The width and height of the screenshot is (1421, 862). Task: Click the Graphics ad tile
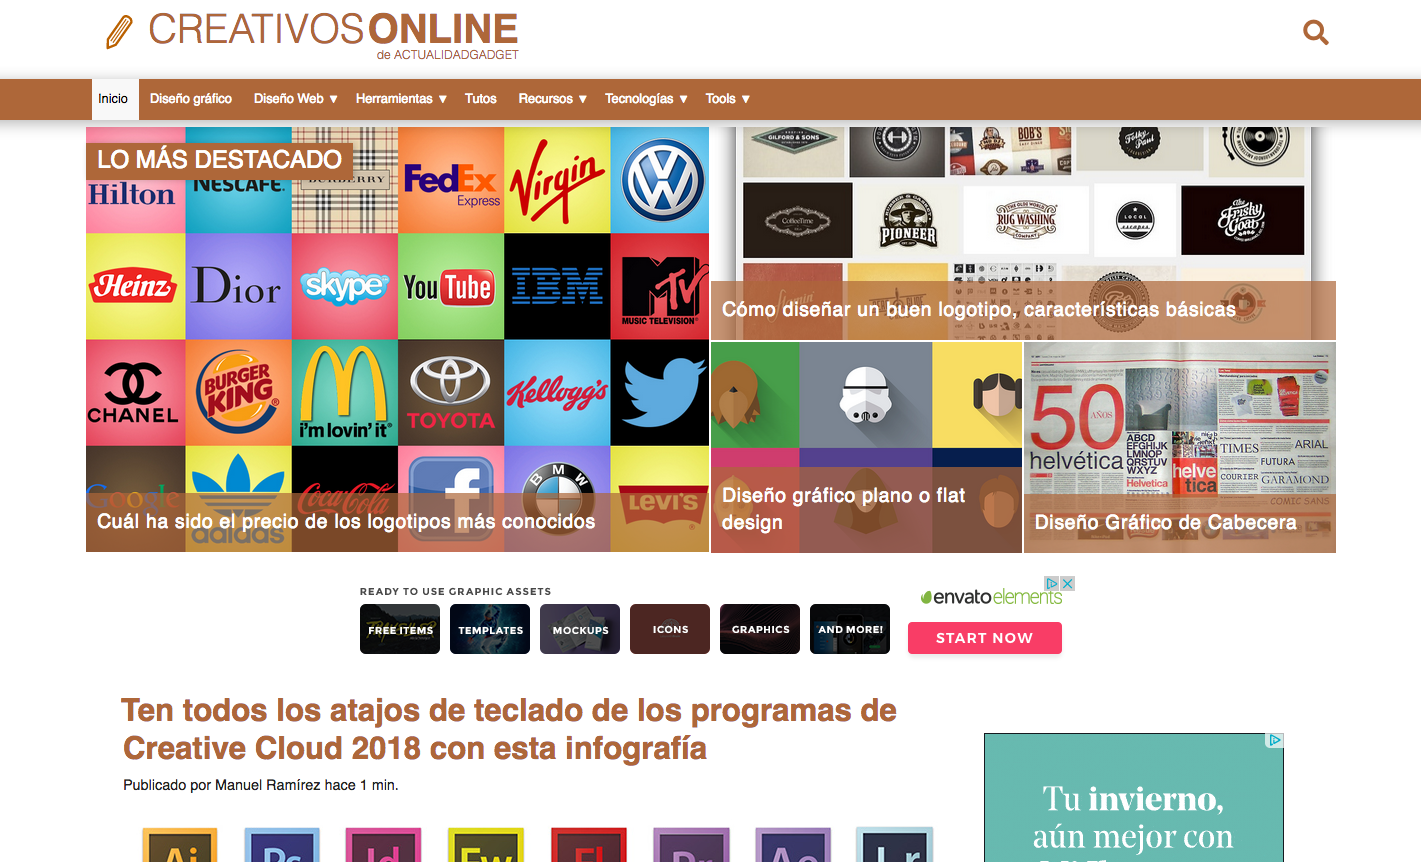click(x=760, y=629)
